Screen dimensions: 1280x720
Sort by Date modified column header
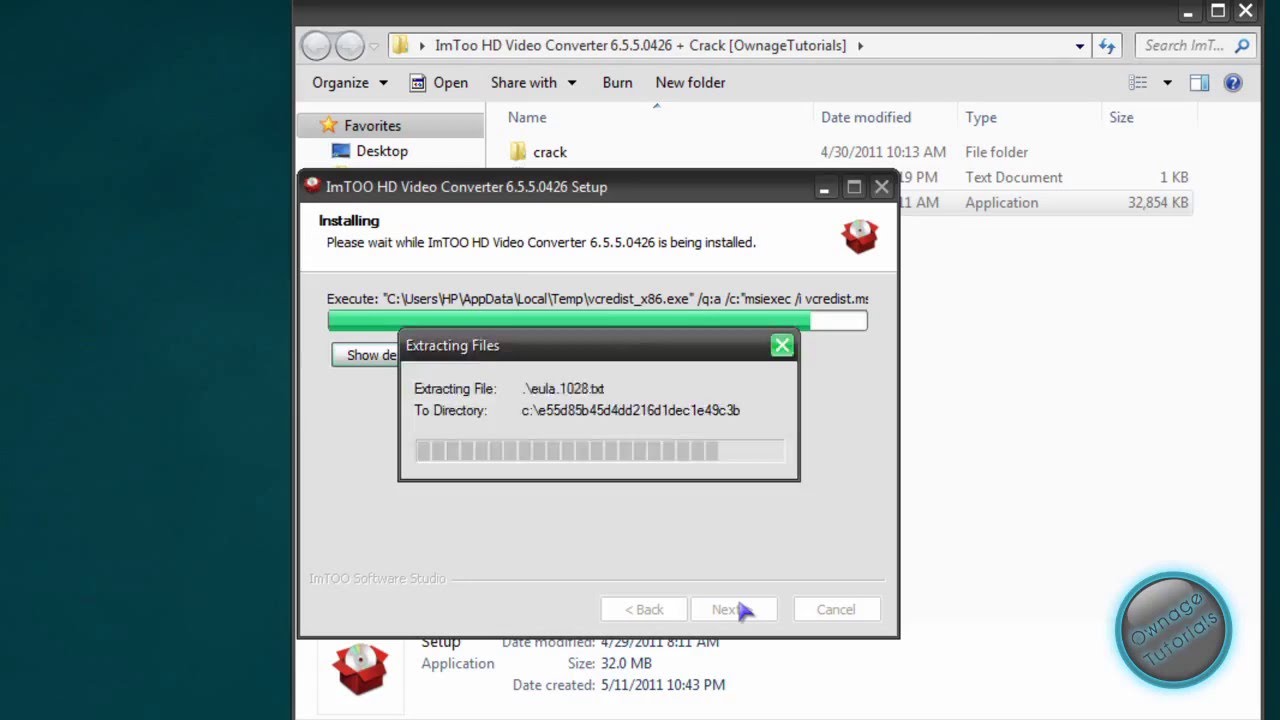click(866, 117)
